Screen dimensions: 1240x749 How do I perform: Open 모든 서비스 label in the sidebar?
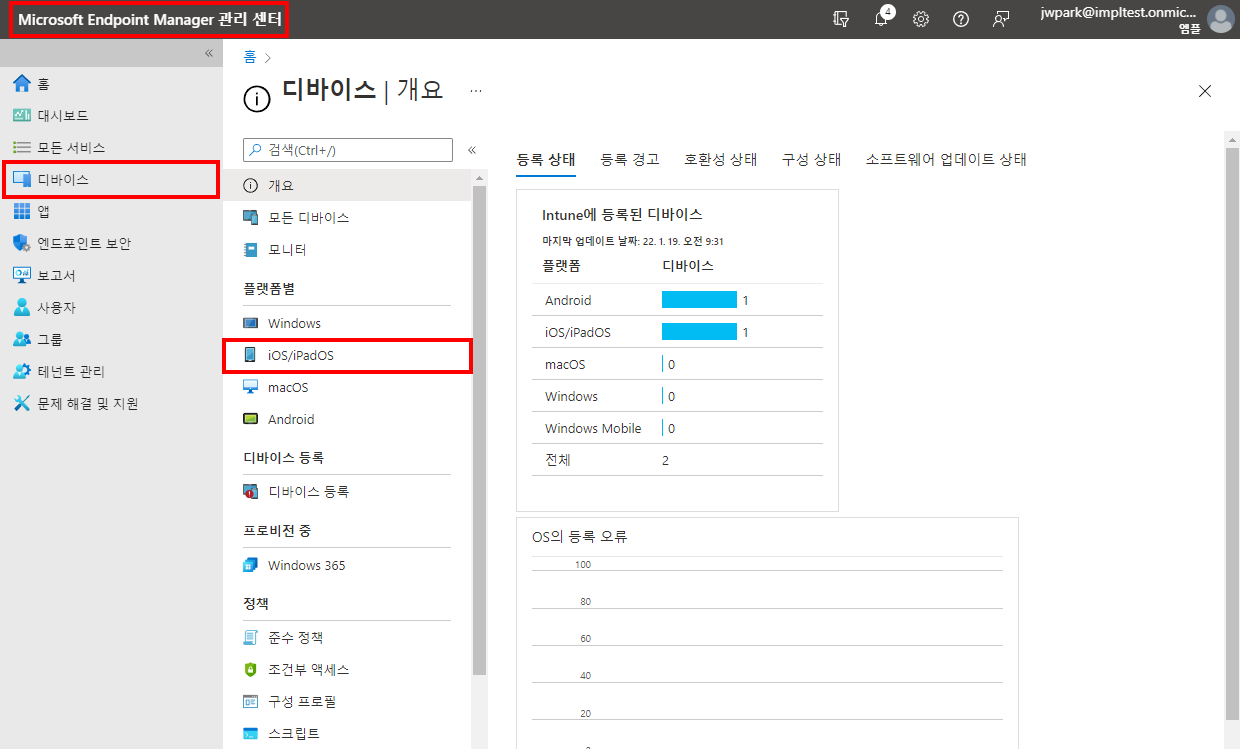71,147
